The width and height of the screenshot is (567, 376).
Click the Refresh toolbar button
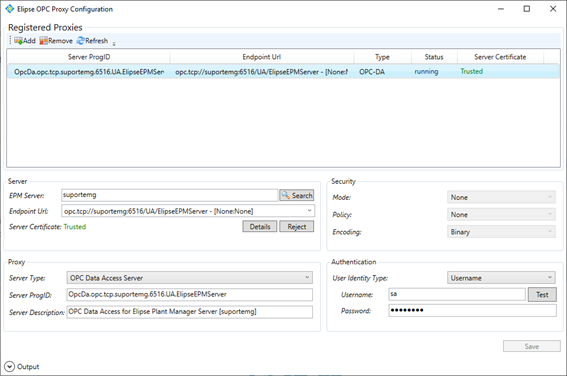(x=92, y=41)
